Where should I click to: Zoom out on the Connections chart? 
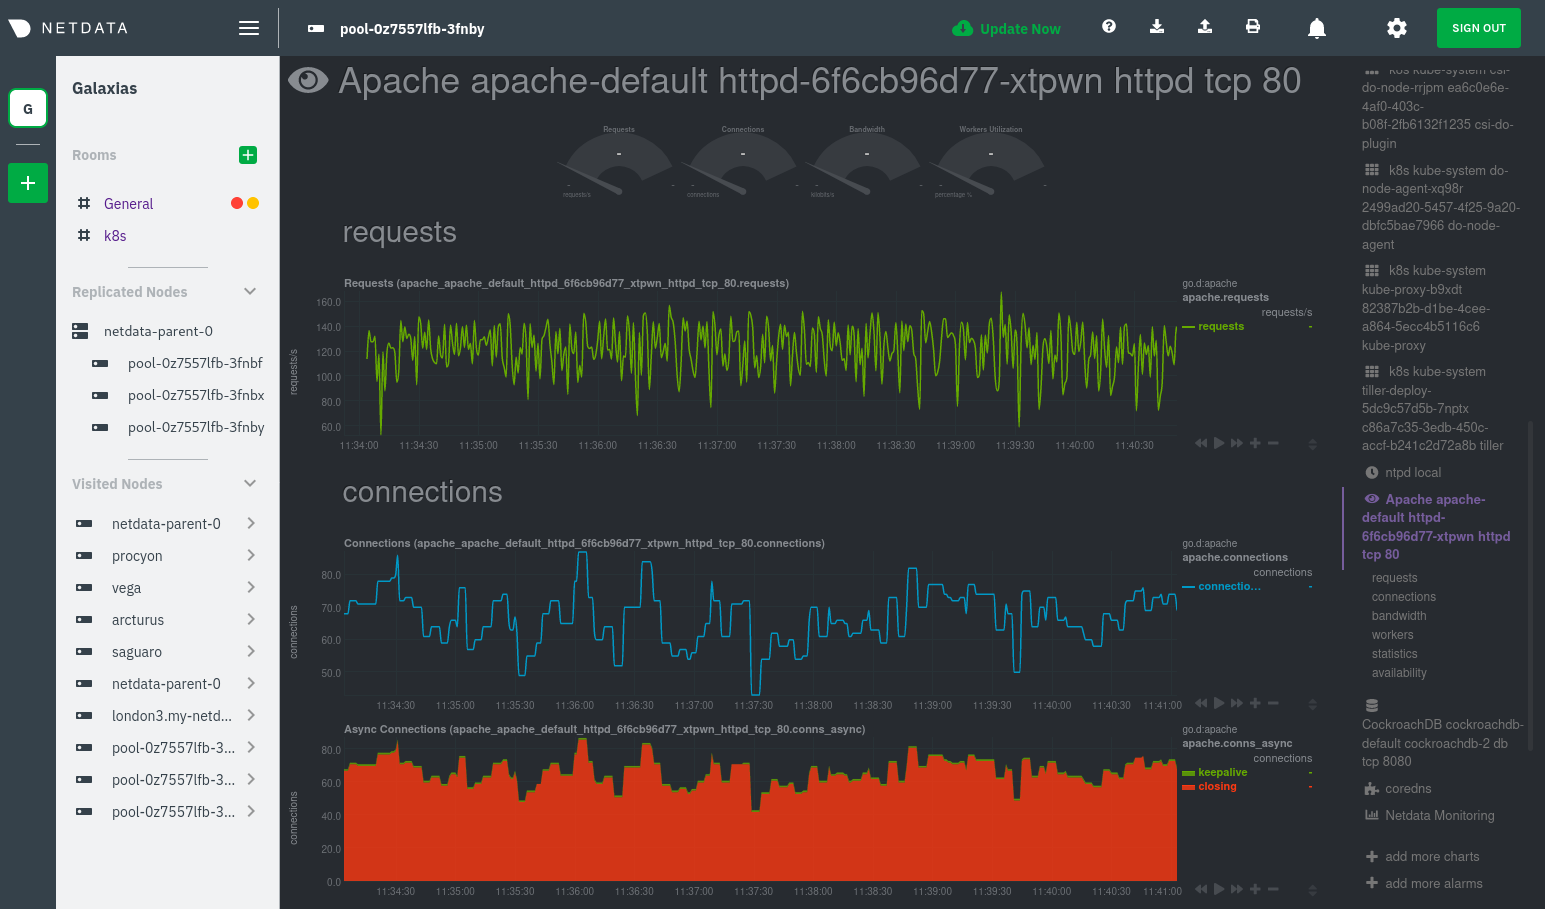click(1273, 703)
